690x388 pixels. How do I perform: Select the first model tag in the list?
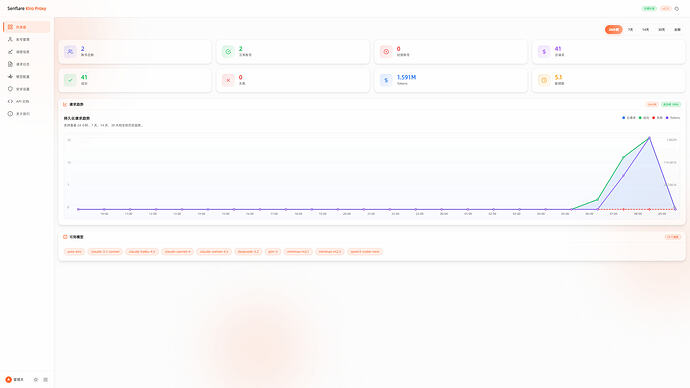point(74,252)
